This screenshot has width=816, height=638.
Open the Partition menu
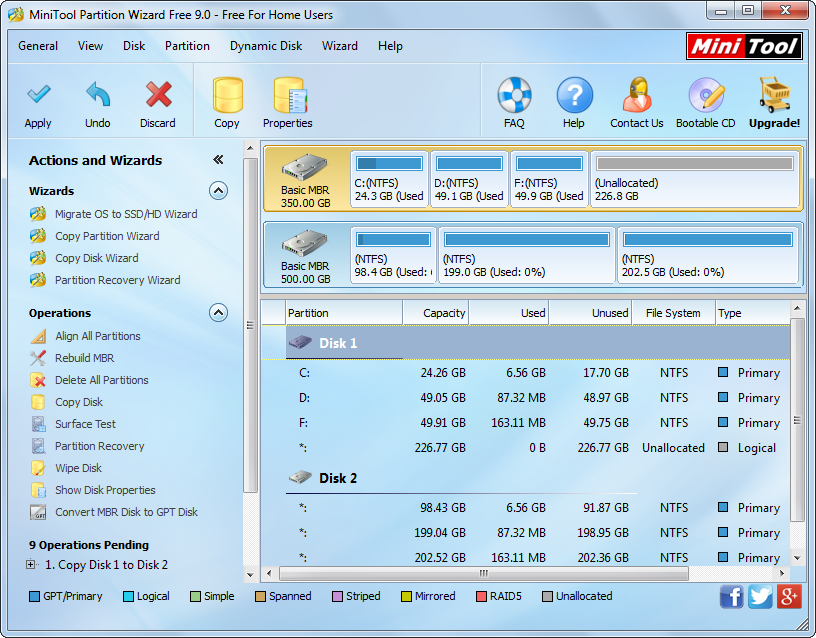click(x=187, y=46)
